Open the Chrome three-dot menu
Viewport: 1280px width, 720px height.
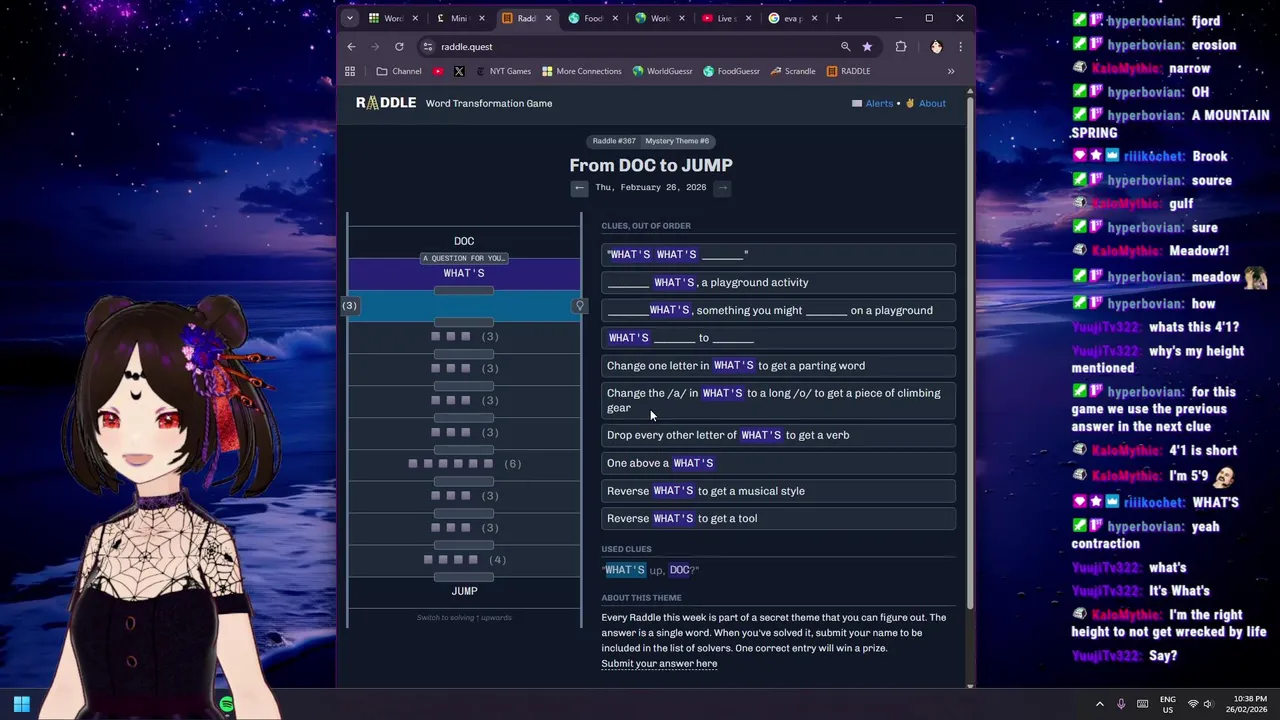(x=960, y=47)
